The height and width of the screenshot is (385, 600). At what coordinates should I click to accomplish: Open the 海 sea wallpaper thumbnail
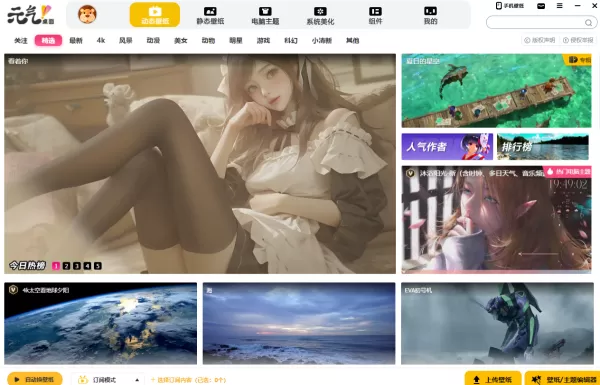tap(299, 323)
